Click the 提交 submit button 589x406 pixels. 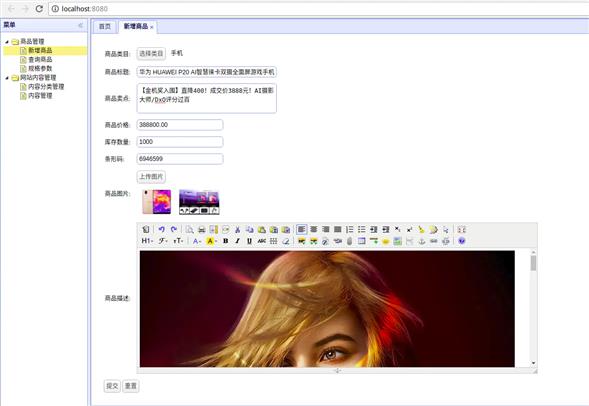point(112,386)
